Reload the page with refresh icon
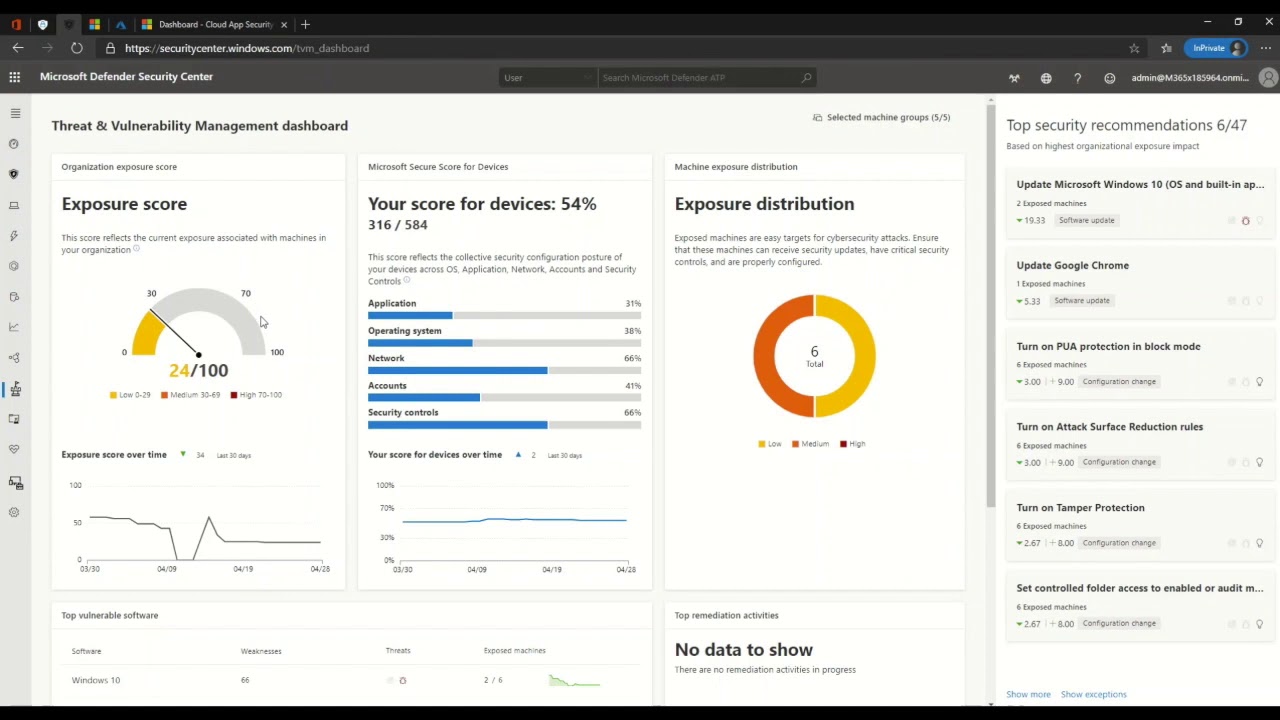The height and width of the screenshot is (720, 1280). click(77, 48)
